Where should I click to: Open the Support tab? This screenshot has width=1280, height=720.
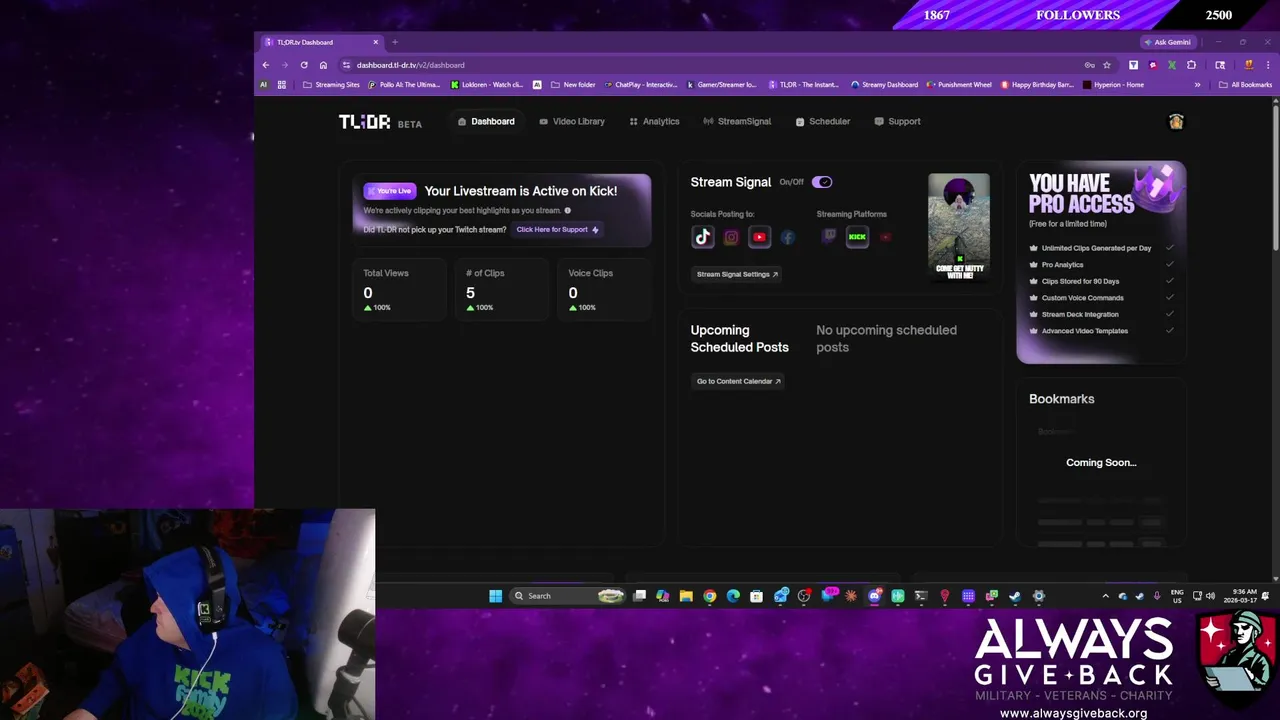[897, 121]
